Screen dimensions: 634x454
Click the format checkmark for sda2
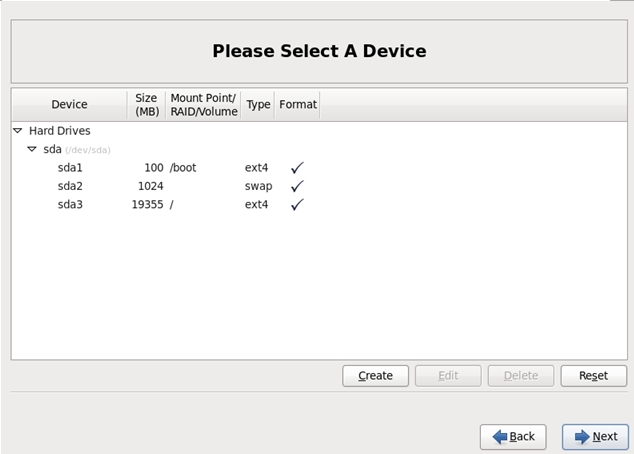coord(297,186)
